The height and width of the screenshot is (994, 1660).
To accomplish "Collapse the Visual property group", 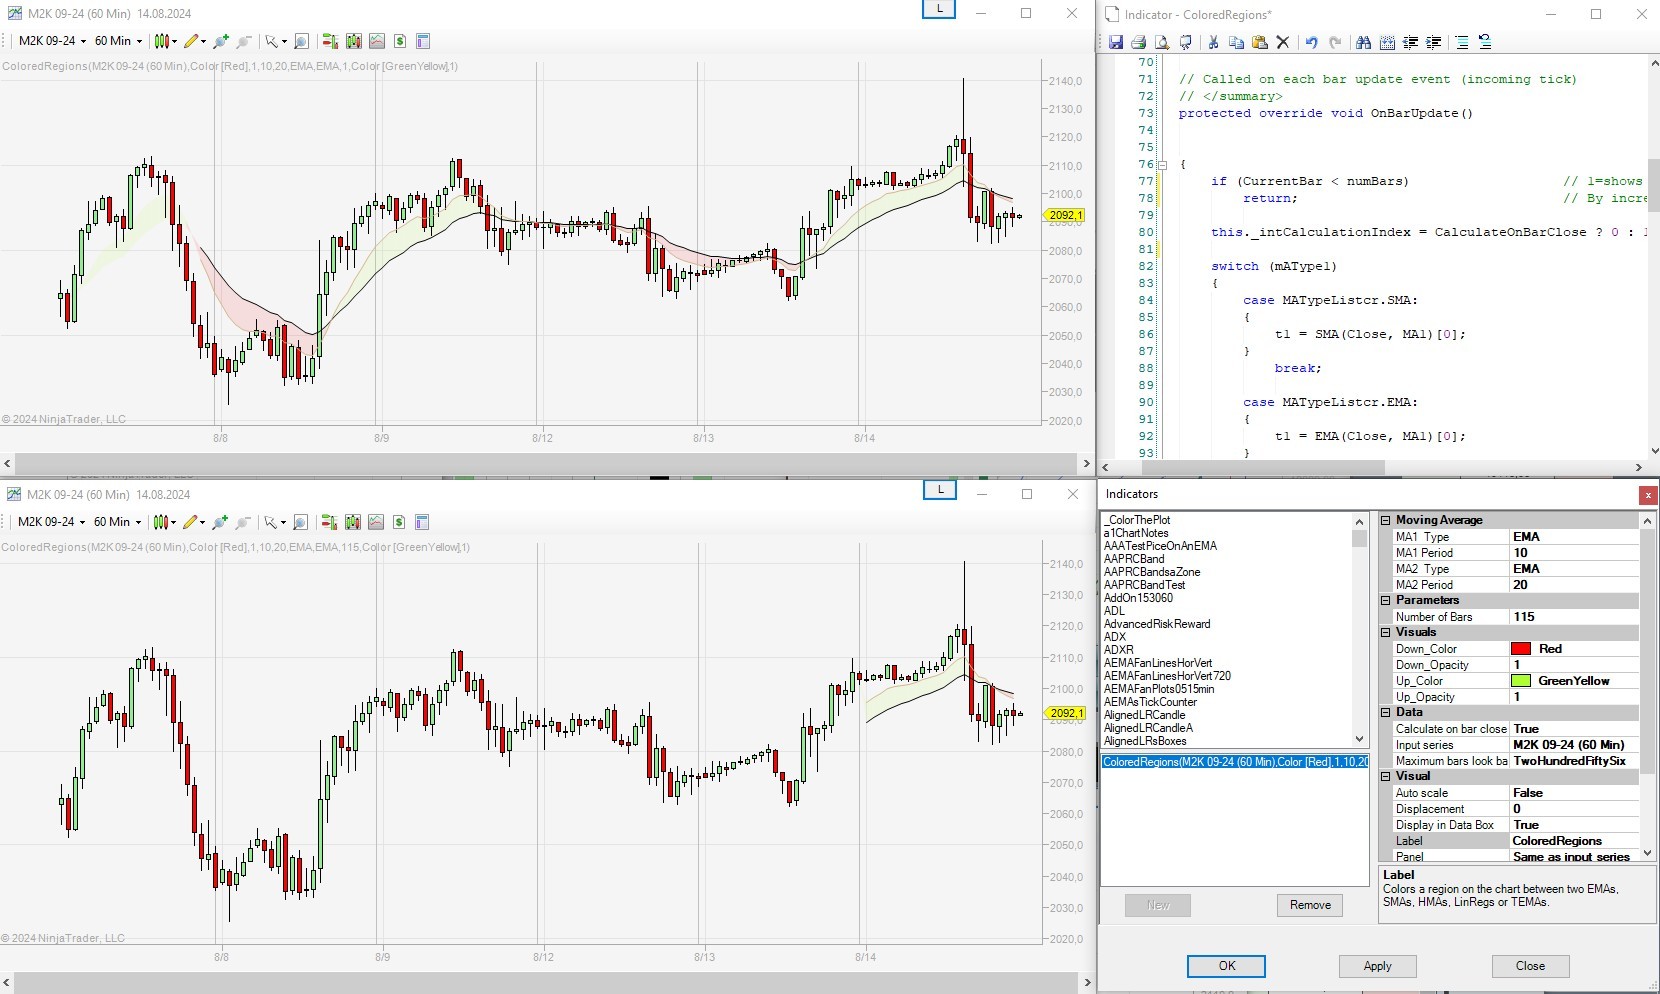I will [x=1386, y=776].
